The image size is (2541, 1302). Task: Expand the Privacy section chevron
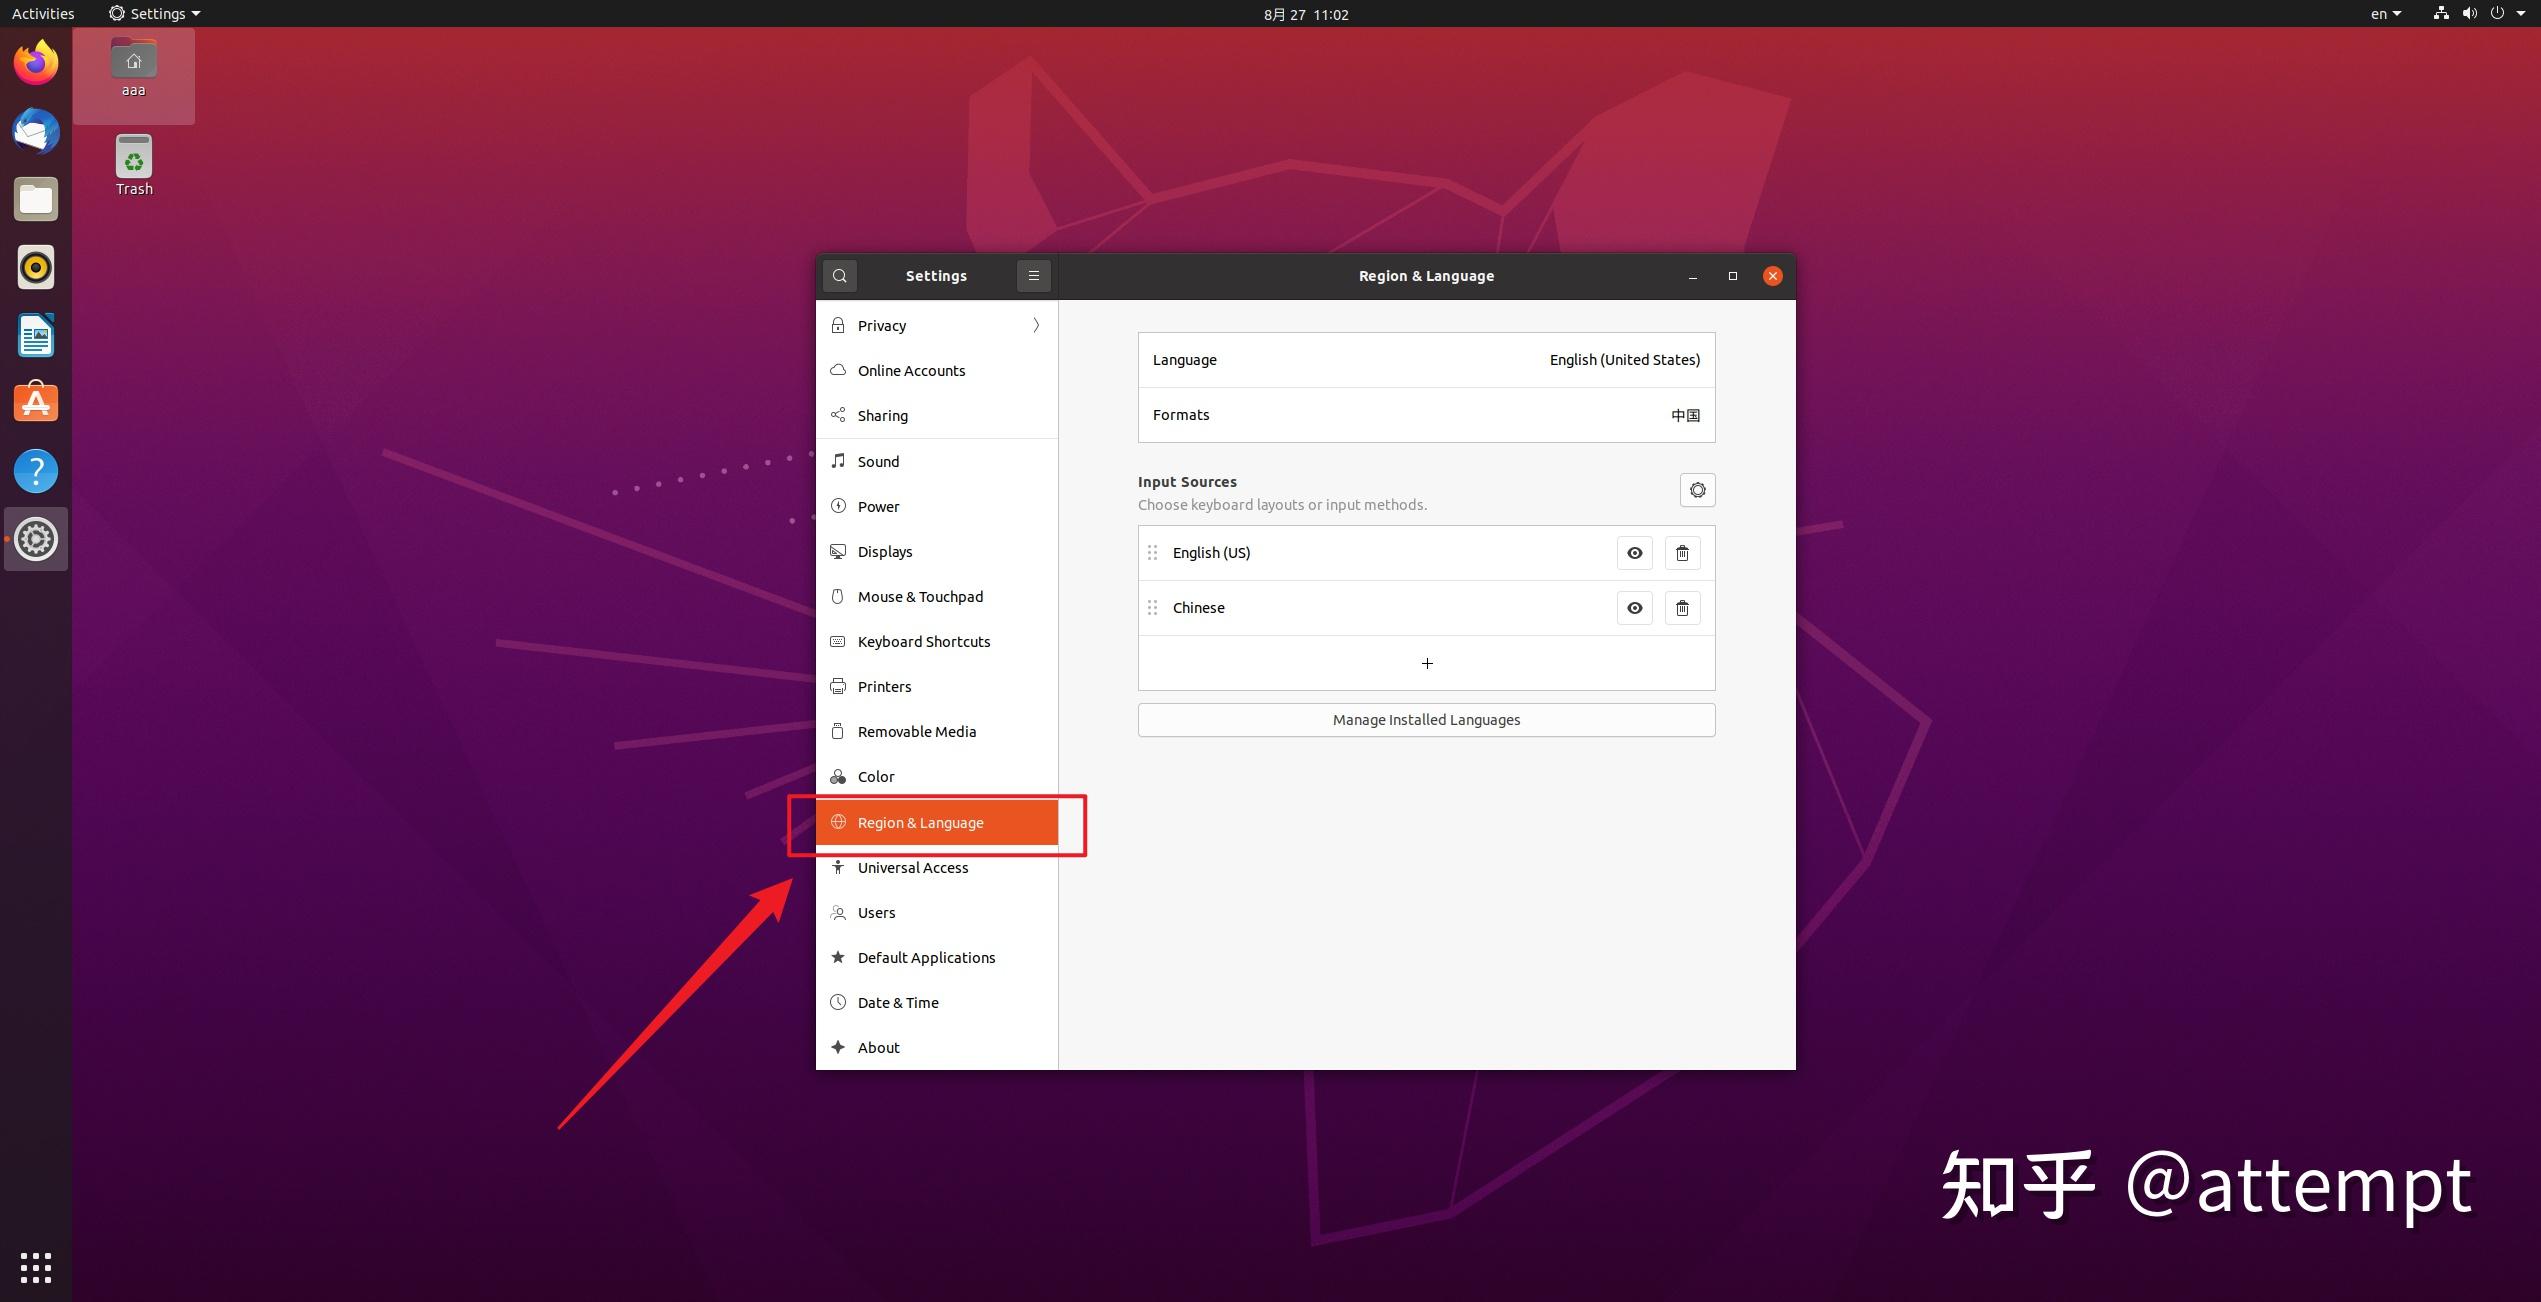coord(1036,325)
